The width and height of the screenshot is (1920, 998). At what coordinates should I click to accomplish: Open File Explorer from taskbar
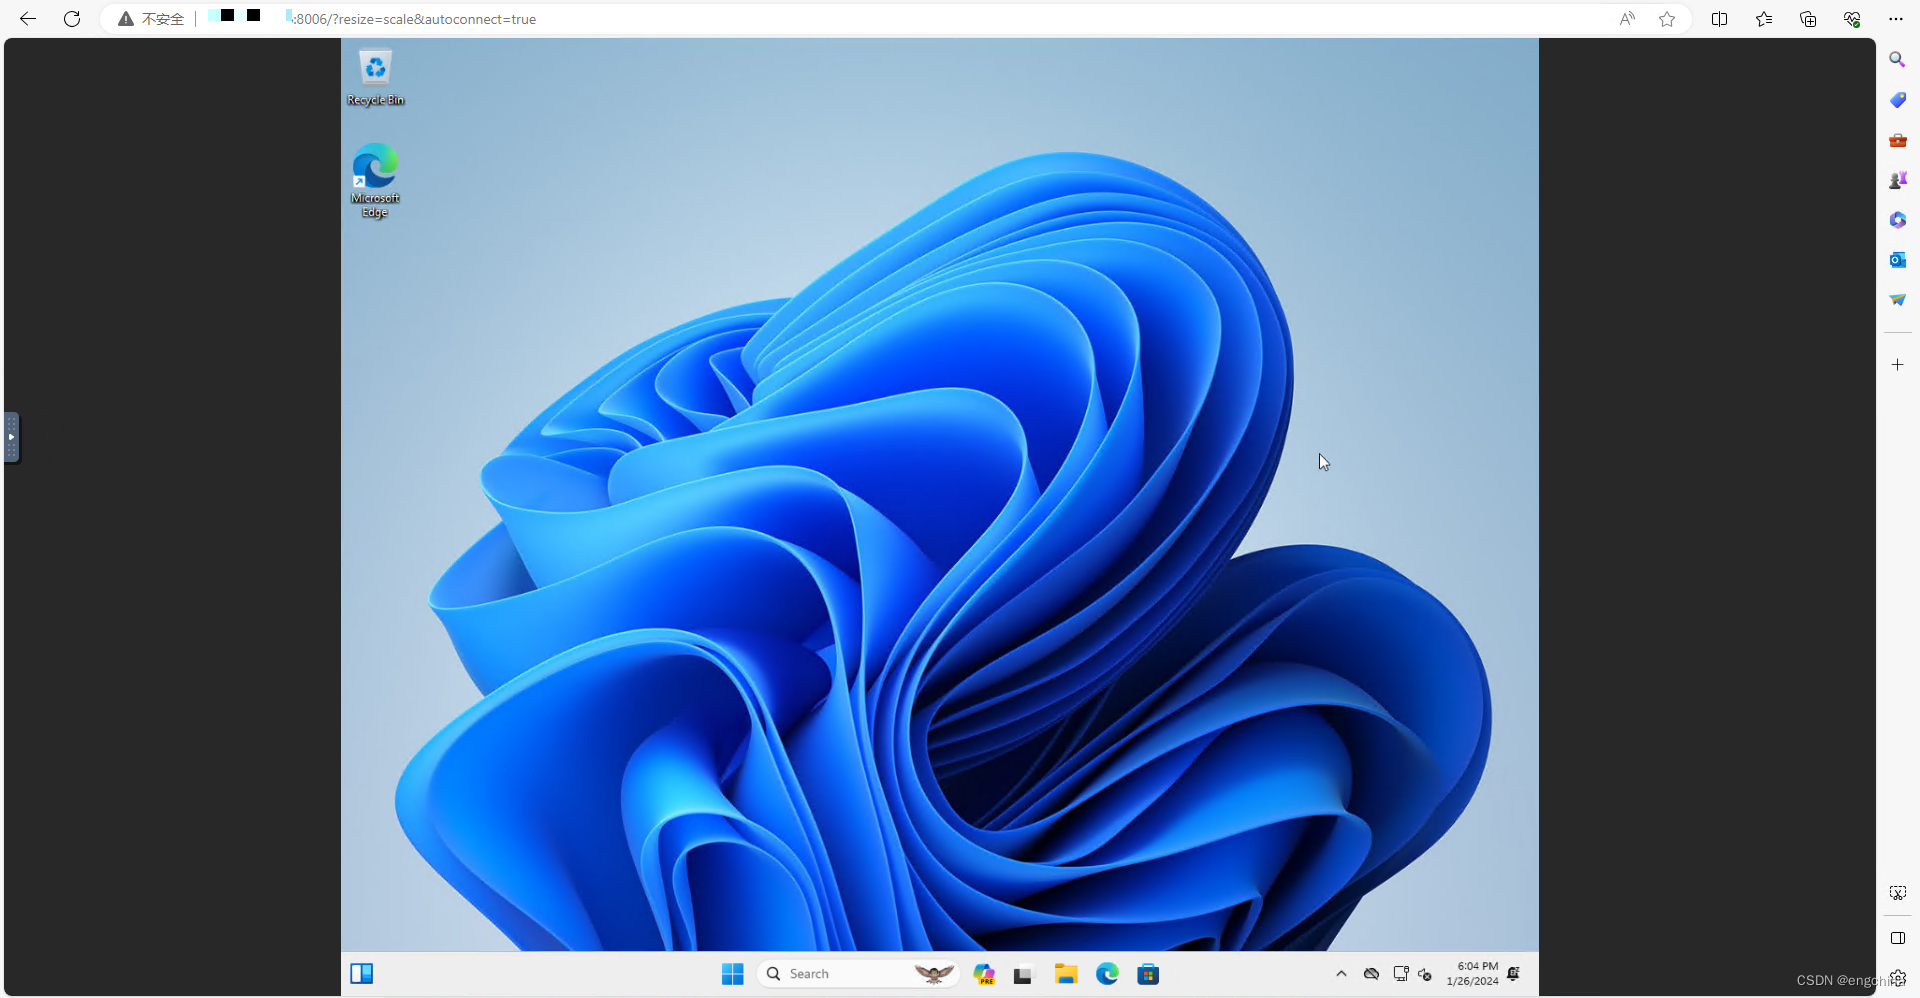point(1066,974)
